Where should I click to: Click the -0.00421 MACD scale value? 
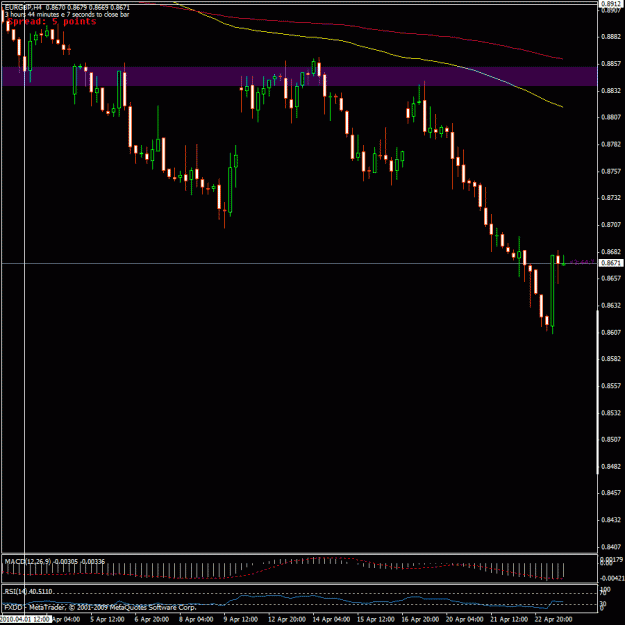click(x=612, y=578)
